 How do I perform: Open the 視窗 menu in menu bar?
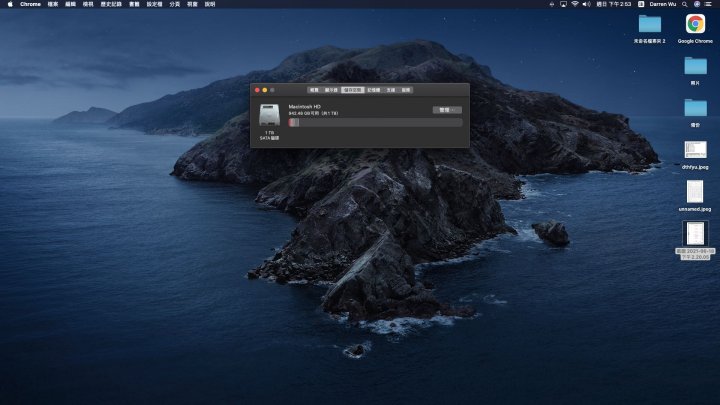(x=192, y=4)
